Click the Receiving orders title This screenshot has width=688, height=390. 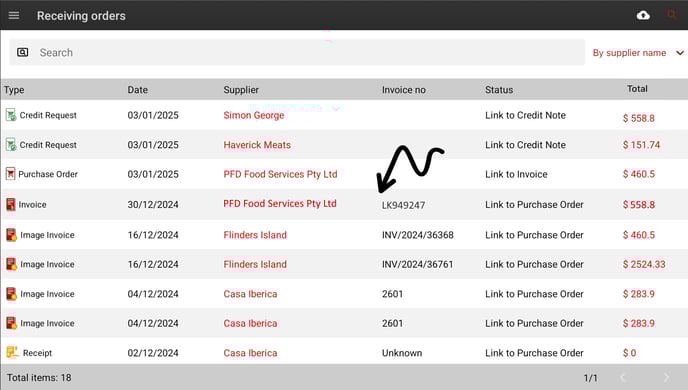(x=81, y=16)
